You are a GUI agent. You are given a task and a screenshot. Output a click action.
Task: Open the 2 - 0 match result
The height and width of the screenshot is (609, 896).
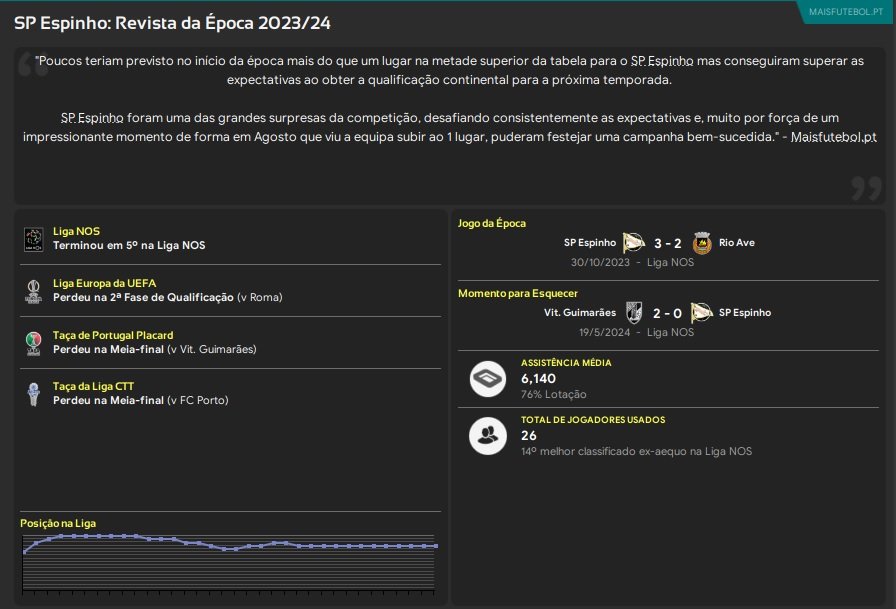(667, 313)
